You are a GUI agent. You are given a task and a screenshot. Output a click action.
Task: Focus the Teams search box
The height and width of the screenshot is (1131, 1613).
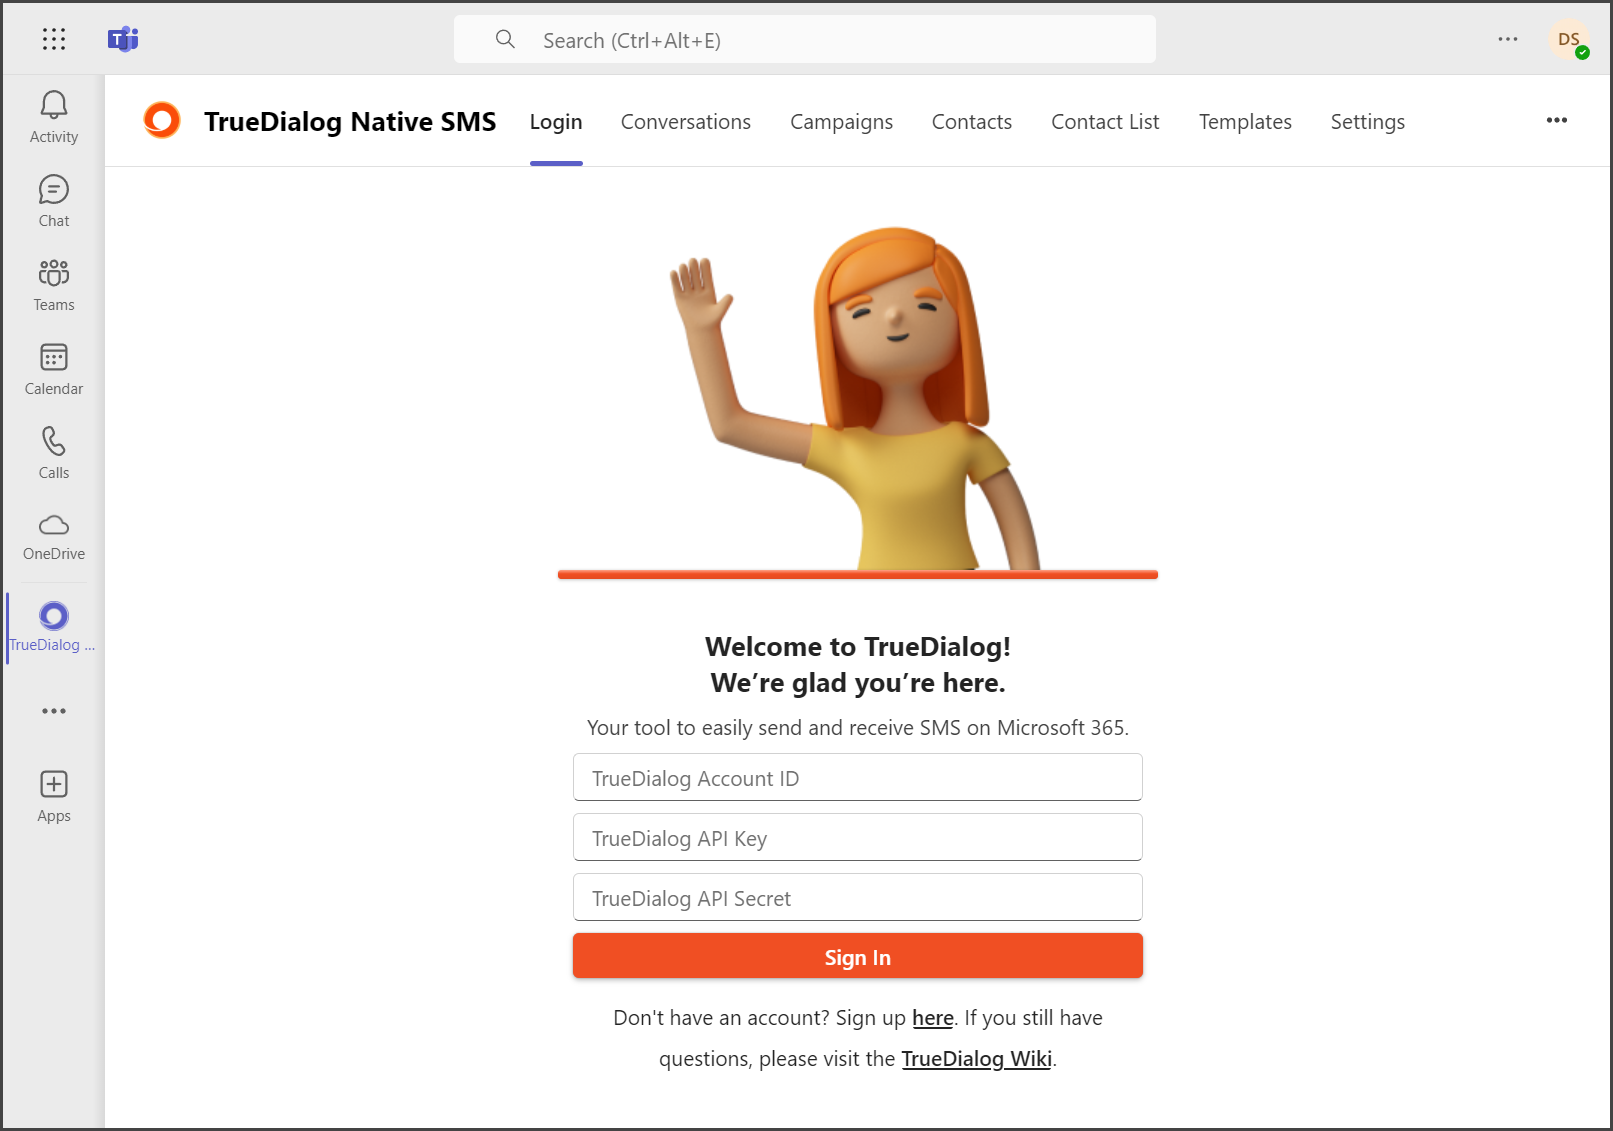pos(805,39)
